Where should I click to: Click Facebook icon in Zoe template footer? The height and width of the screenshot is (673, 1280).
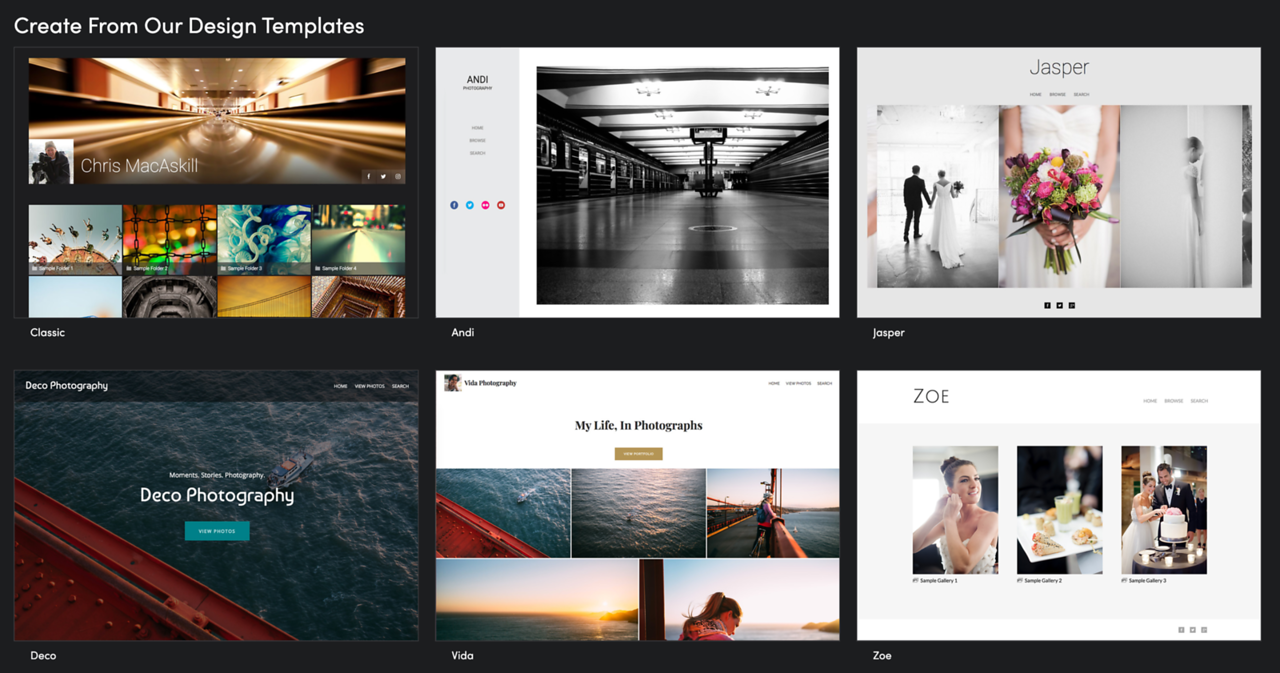point(1181,630)
